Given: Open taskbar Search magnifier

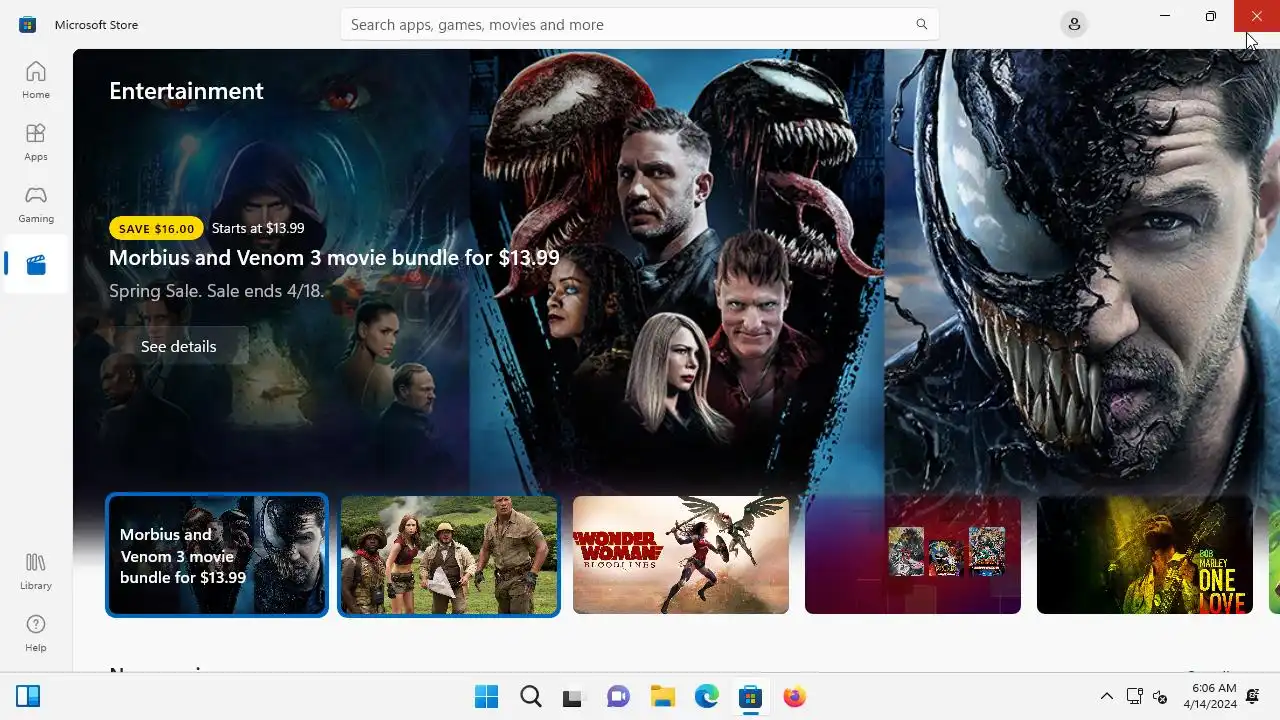Looking at the screenshot, I should tap(531, 697).
